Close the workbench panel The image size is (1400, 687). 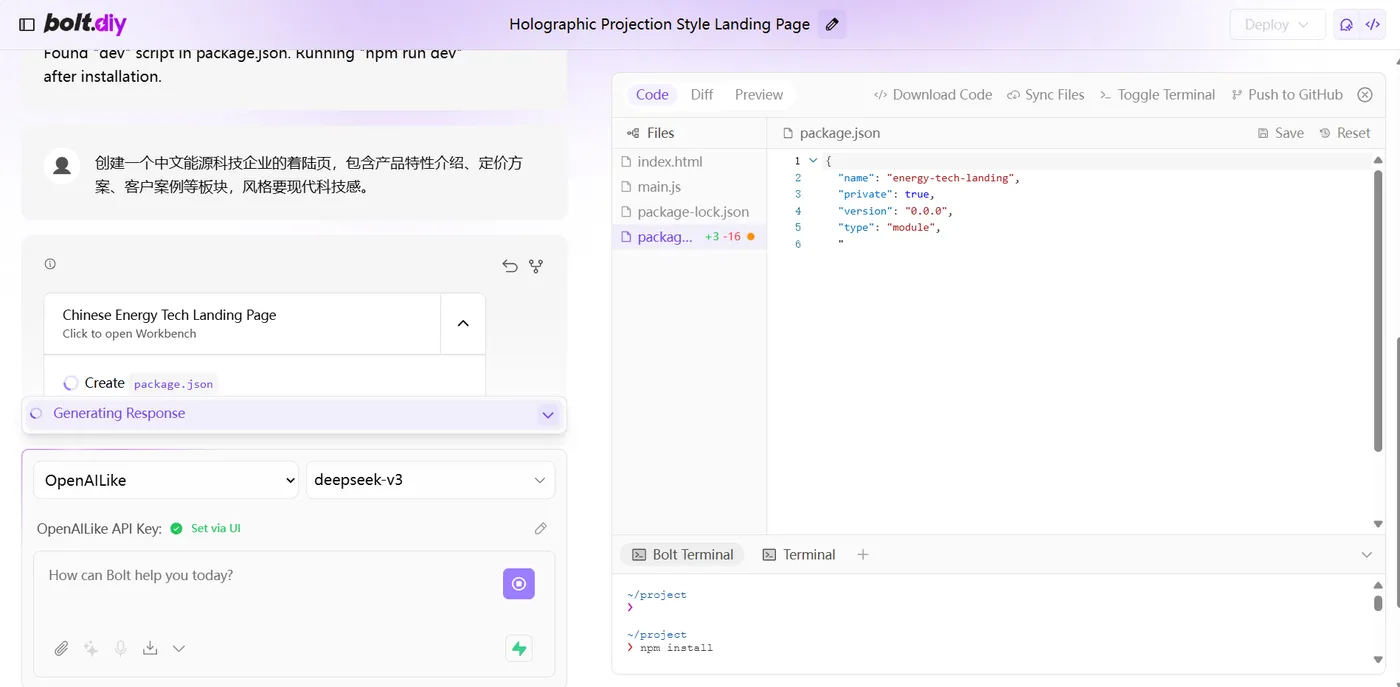pyautogui.click(x=1365, y=95)
